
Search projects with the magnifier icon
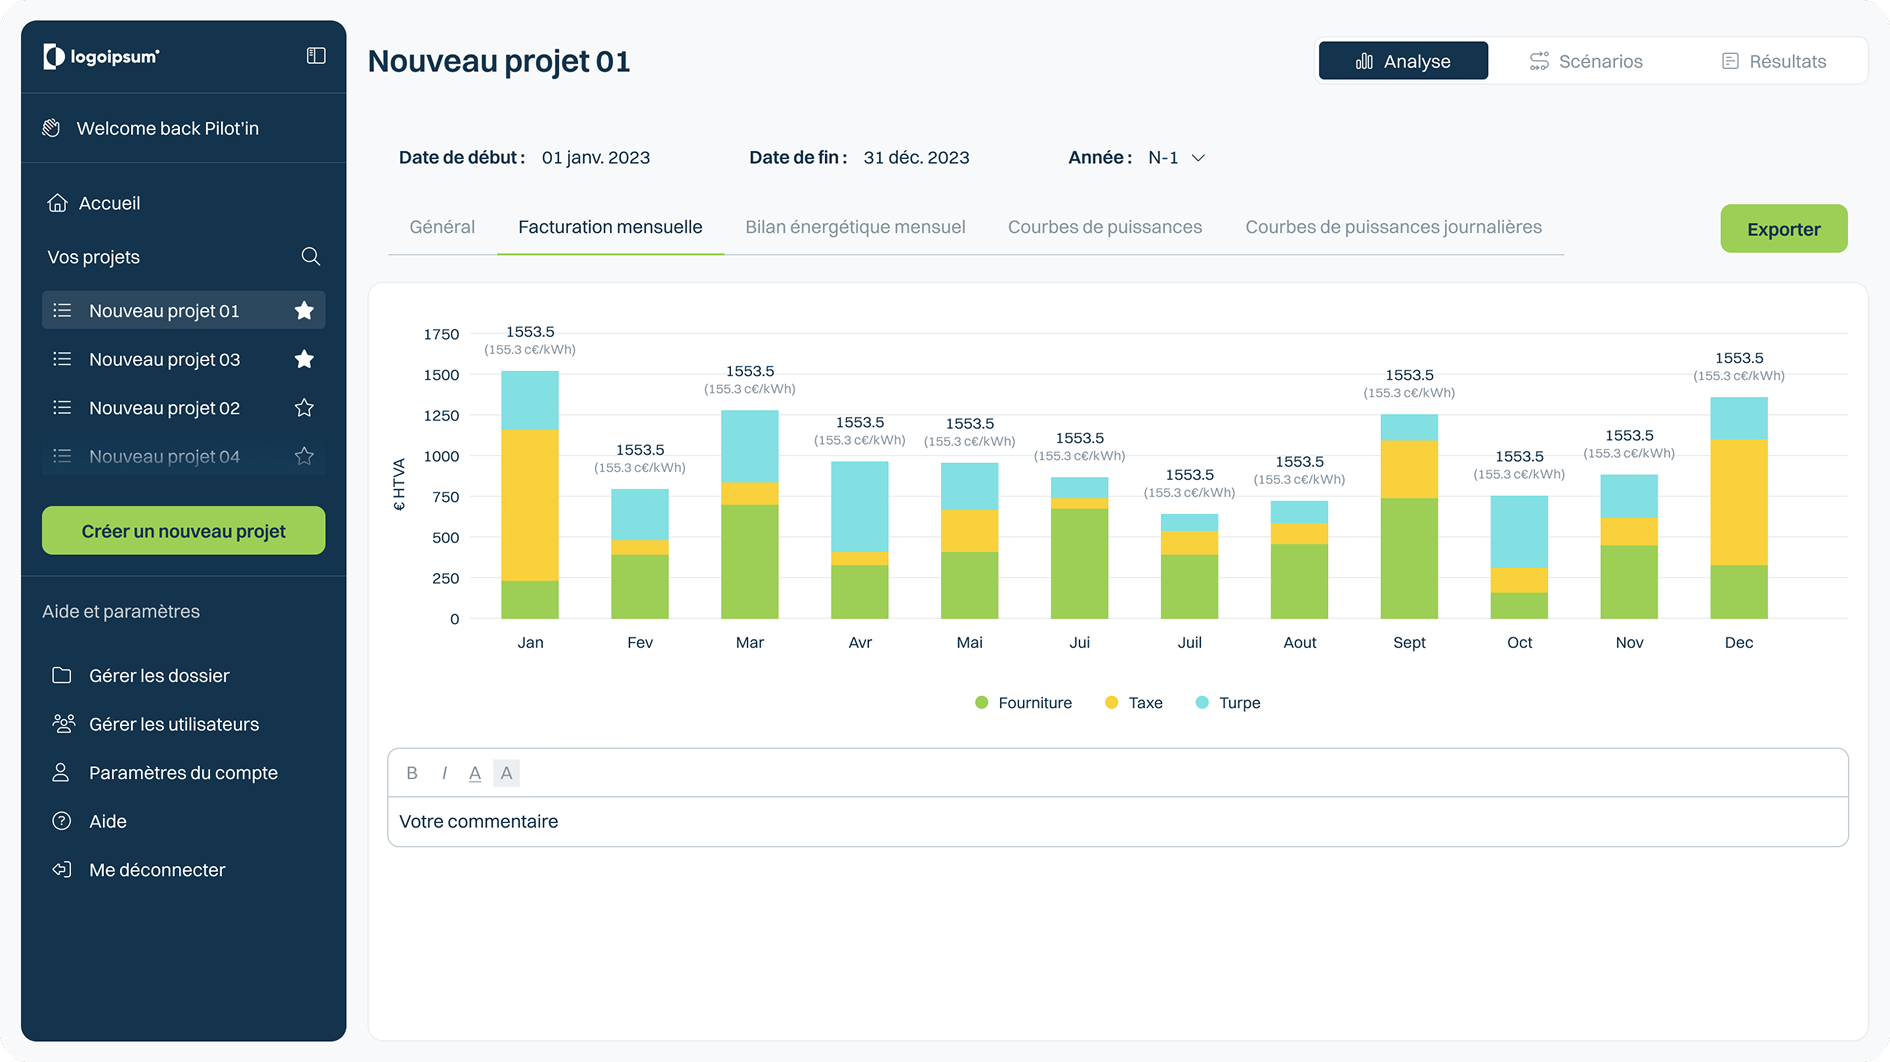point(311,257)
